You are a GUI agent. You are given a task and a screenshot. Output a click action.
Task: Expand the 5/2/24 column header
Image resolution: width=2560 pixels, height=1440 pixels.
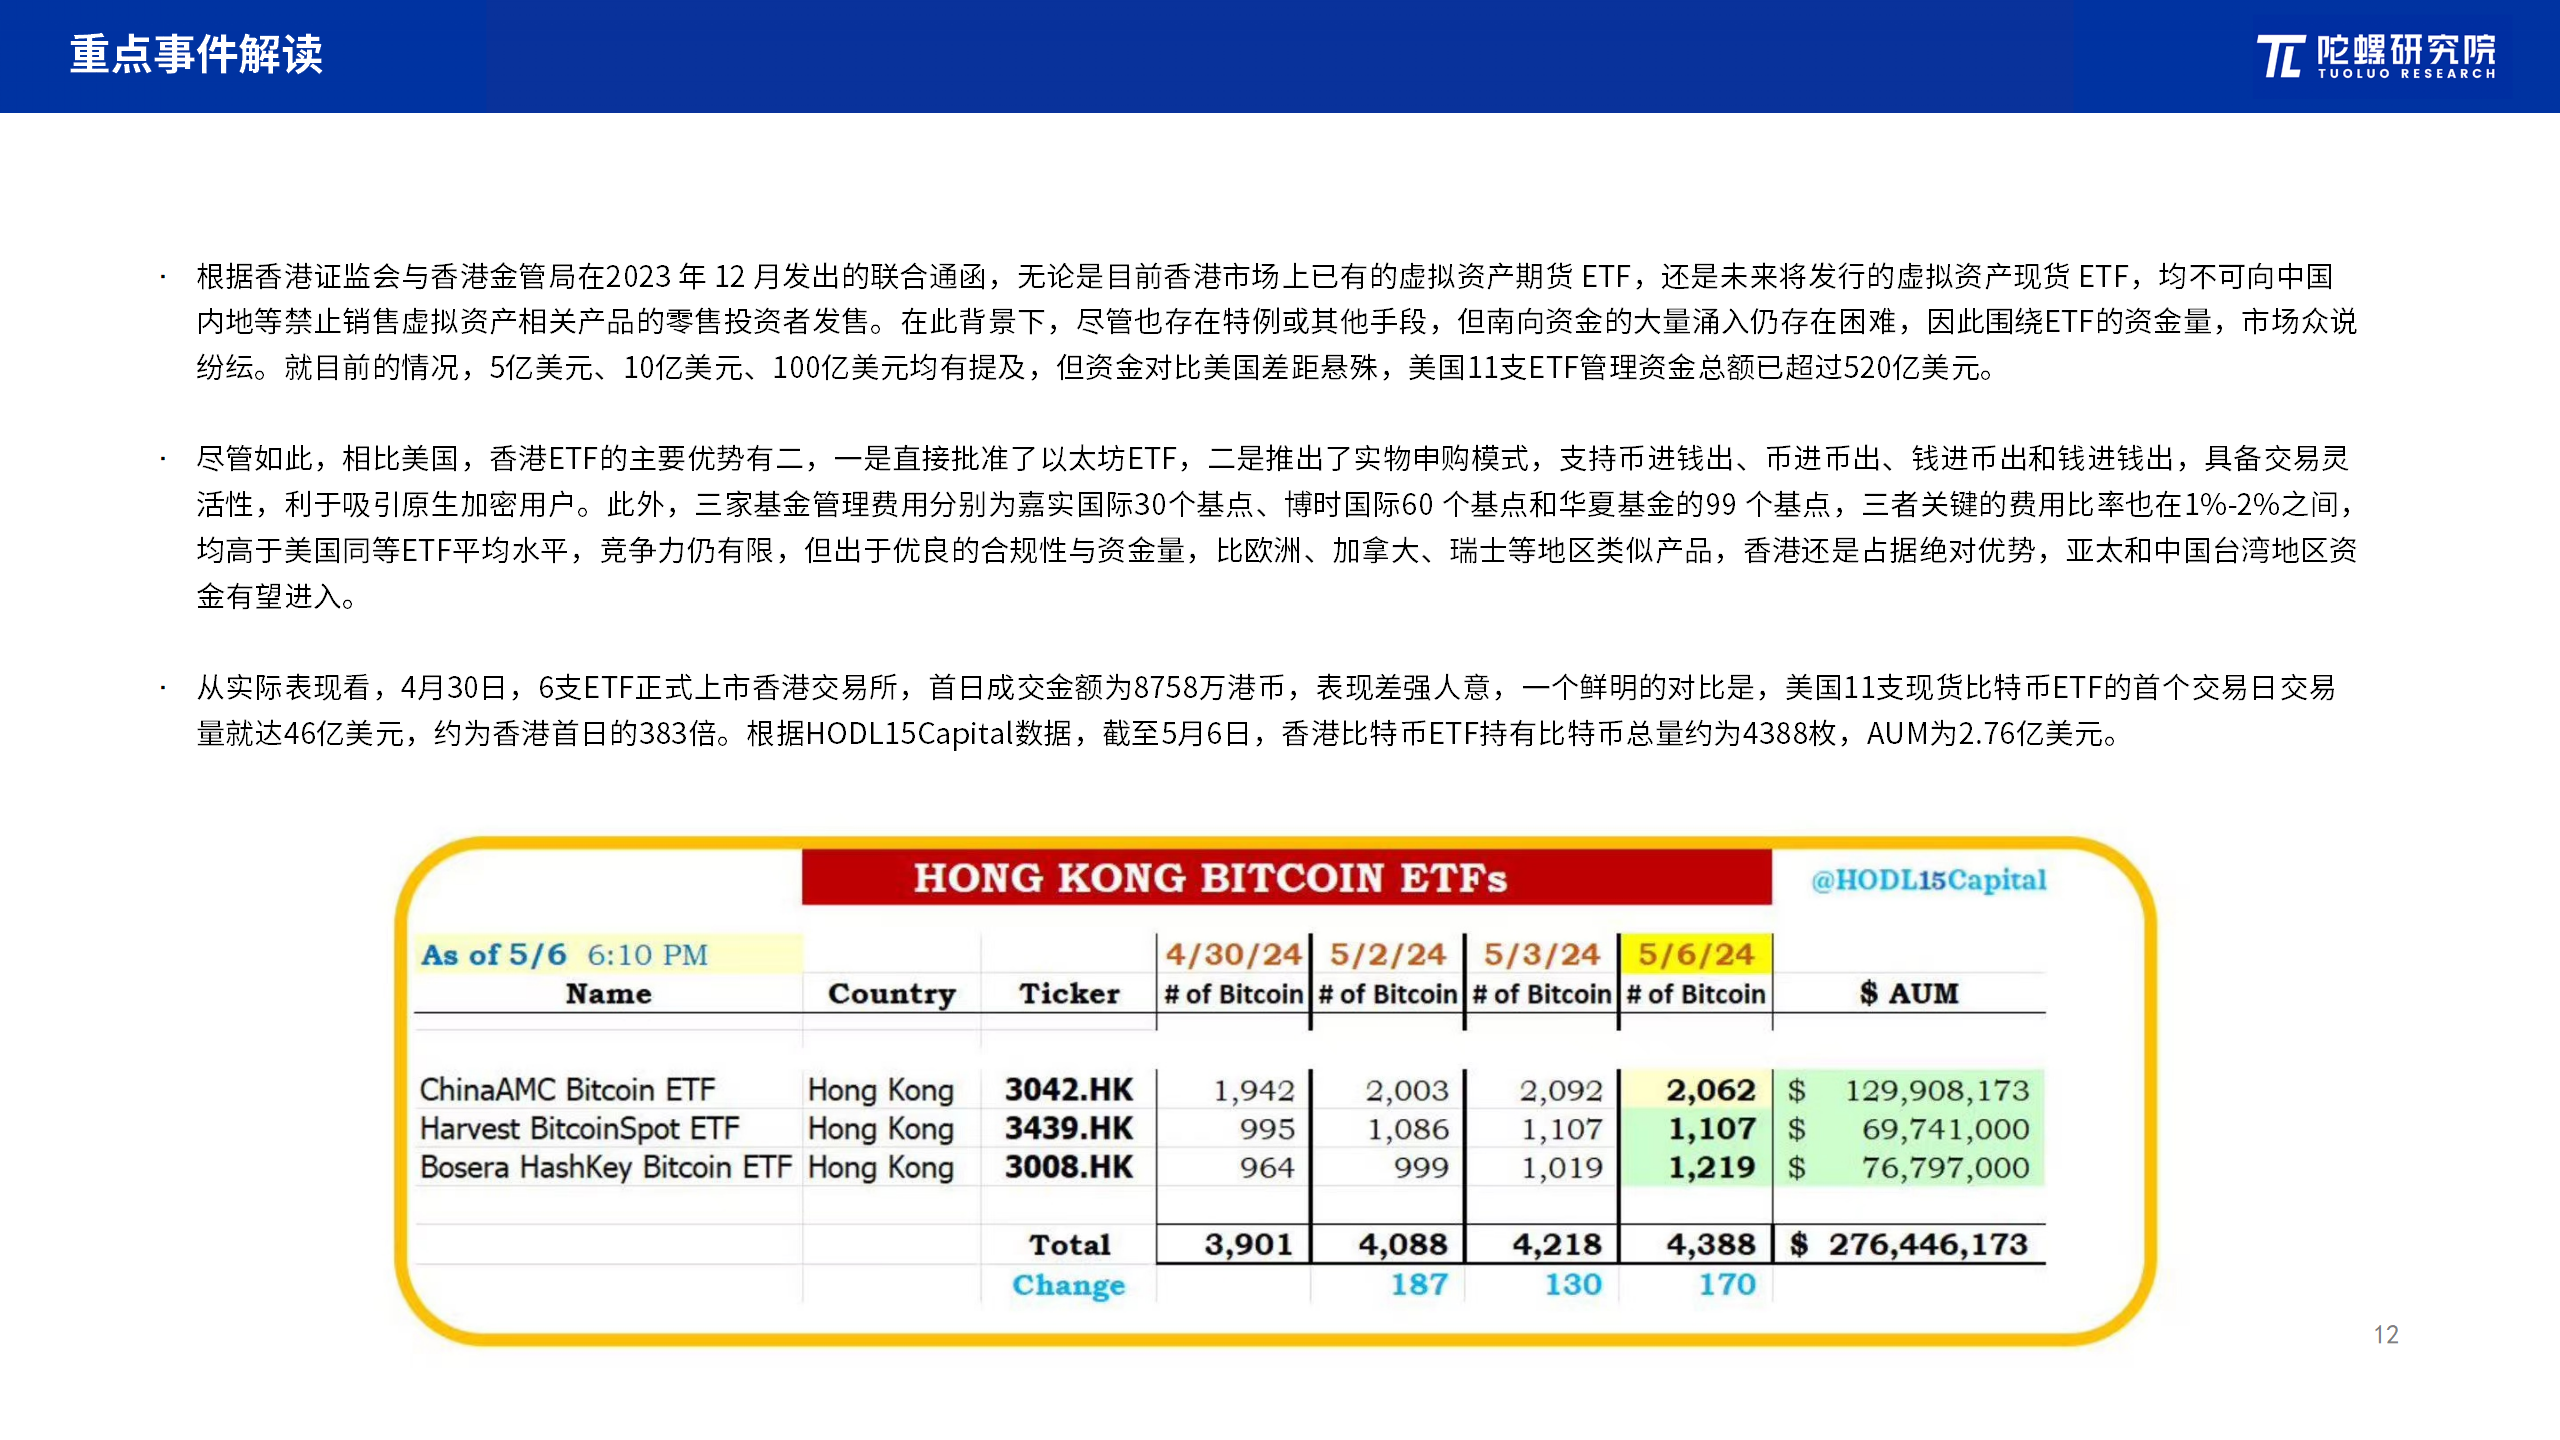click(1386, 953)
